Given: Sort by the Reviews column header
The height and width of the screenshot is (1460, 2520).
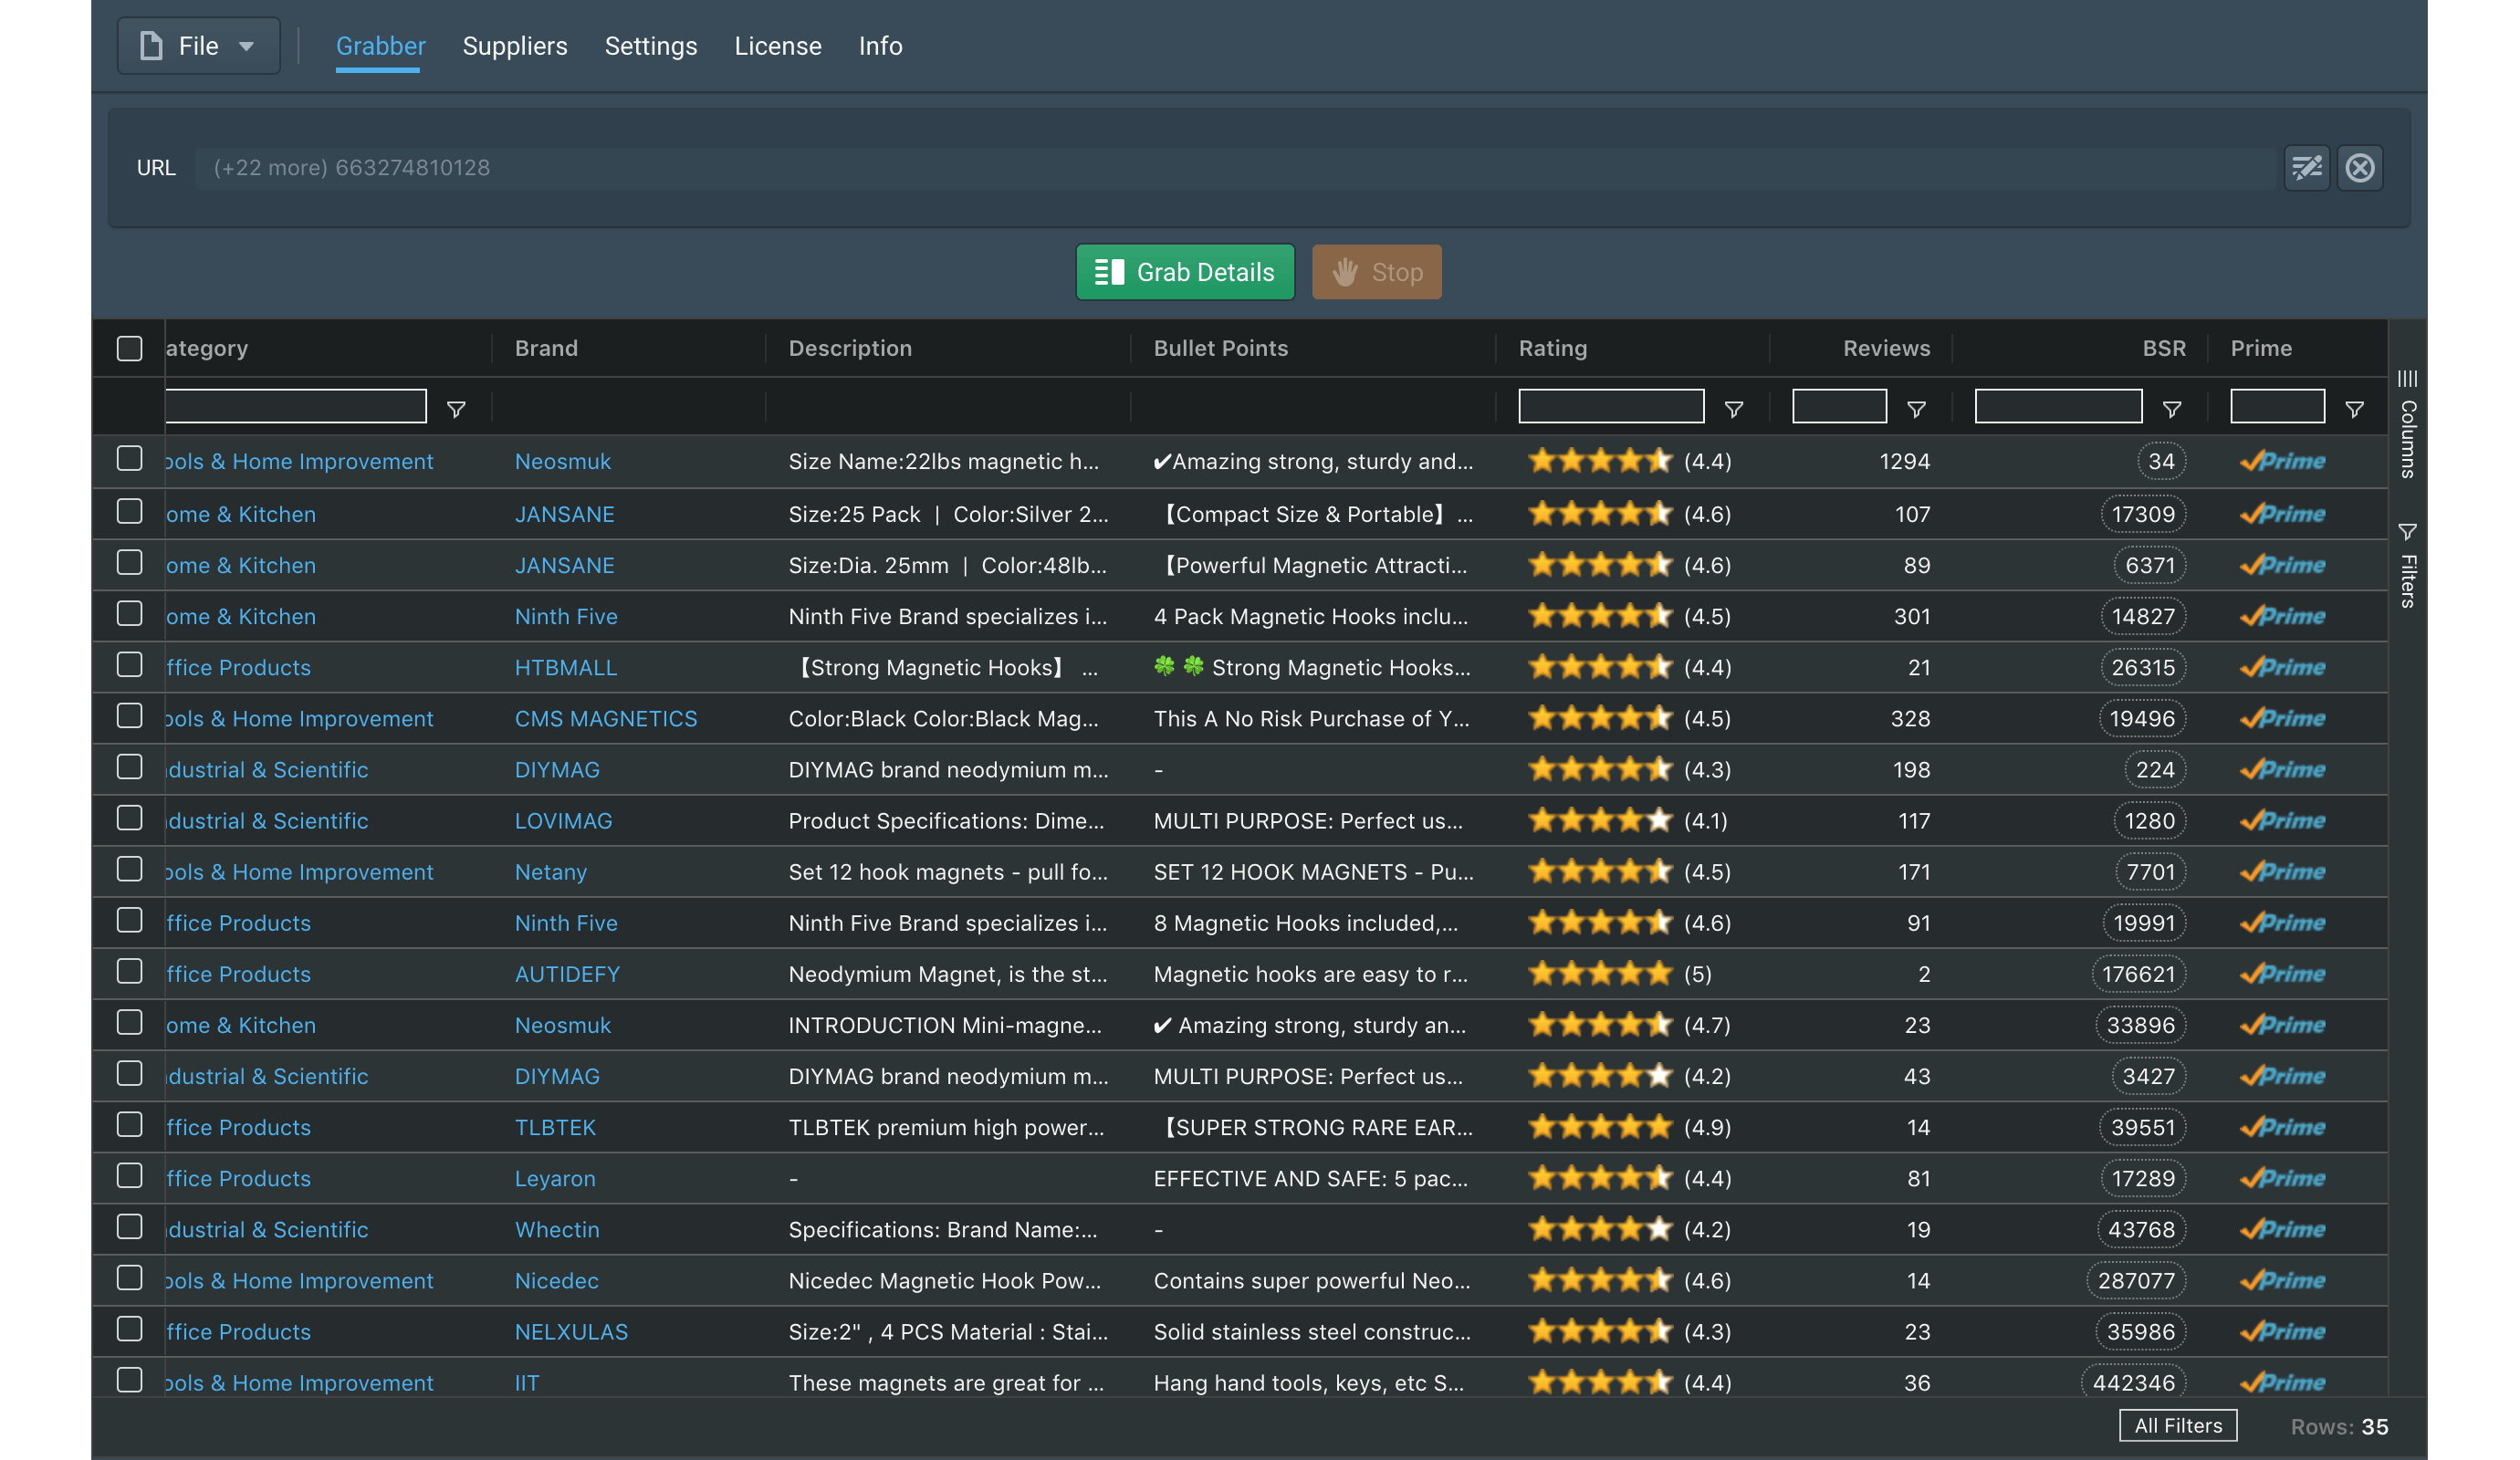Looking at the screenshot, I should tap(1886, 348).
